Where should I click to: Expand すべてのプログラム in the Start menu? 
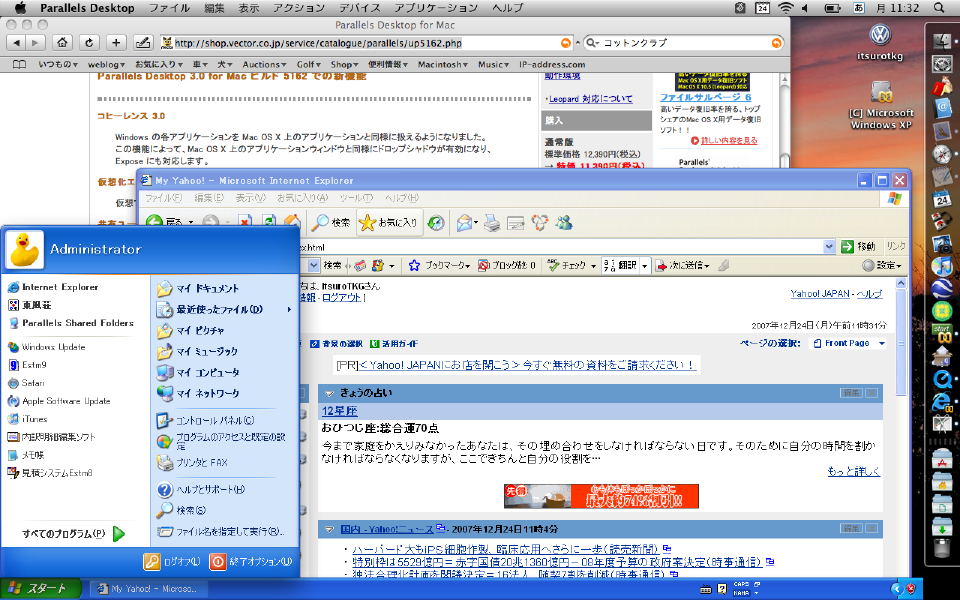[x=73, y=534]
